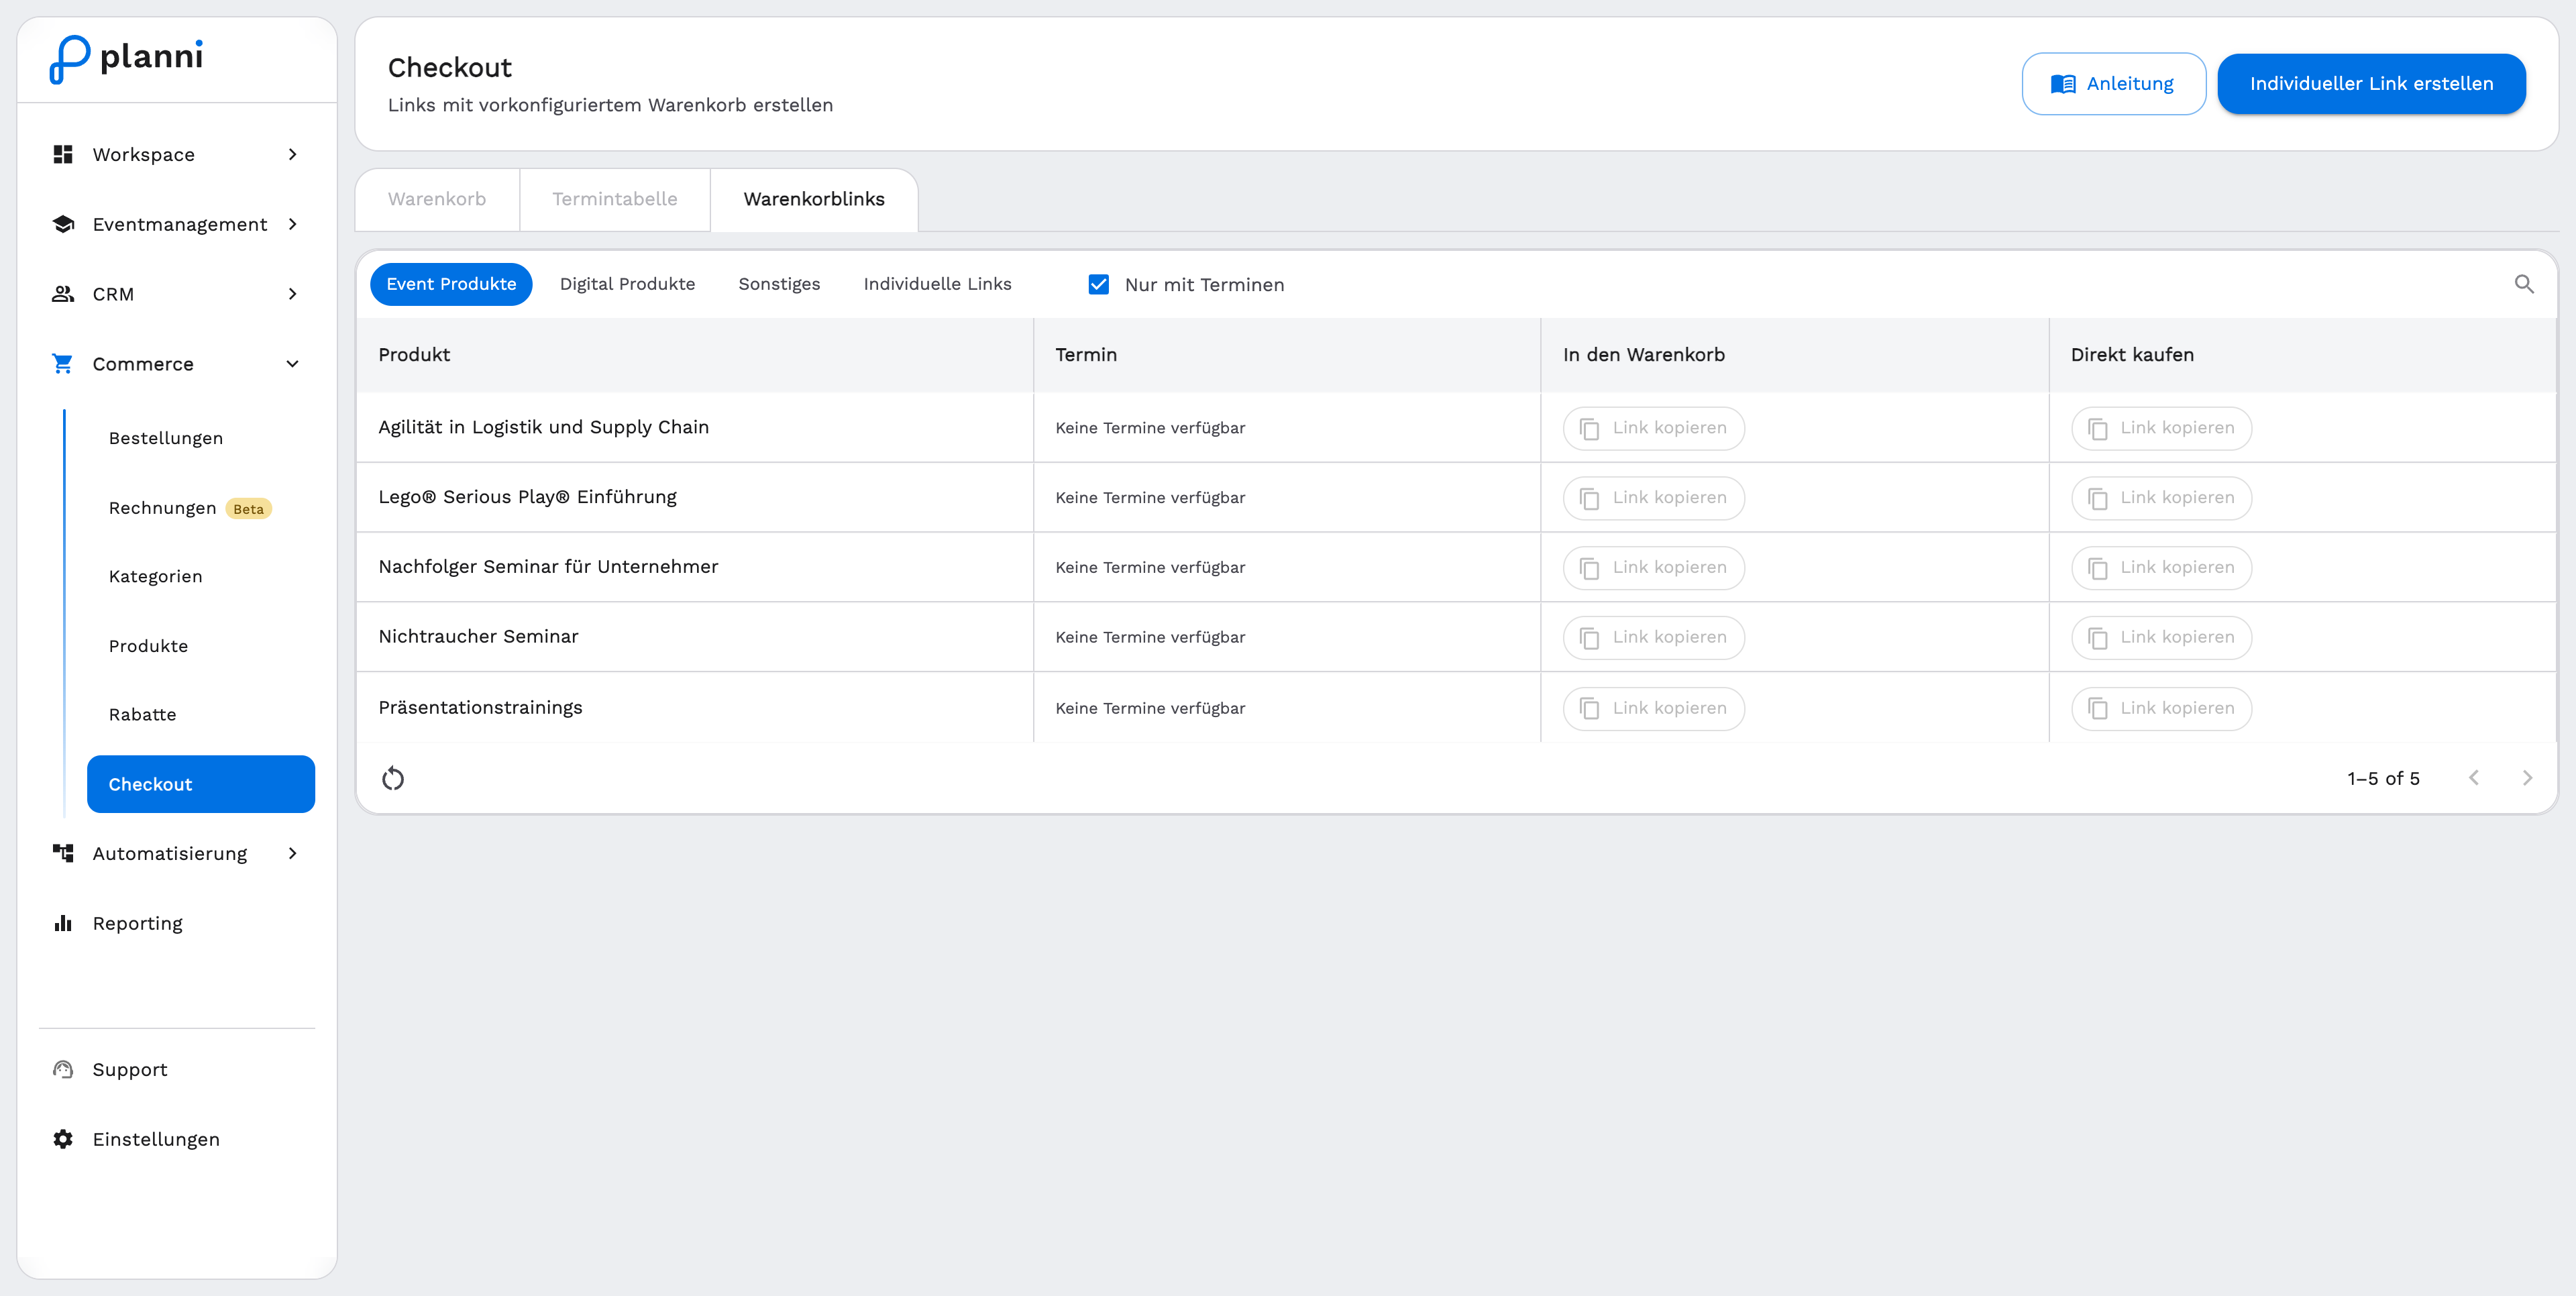
Task: Click Individueller Link erstellen button
Action: [x=2371, y=84]
